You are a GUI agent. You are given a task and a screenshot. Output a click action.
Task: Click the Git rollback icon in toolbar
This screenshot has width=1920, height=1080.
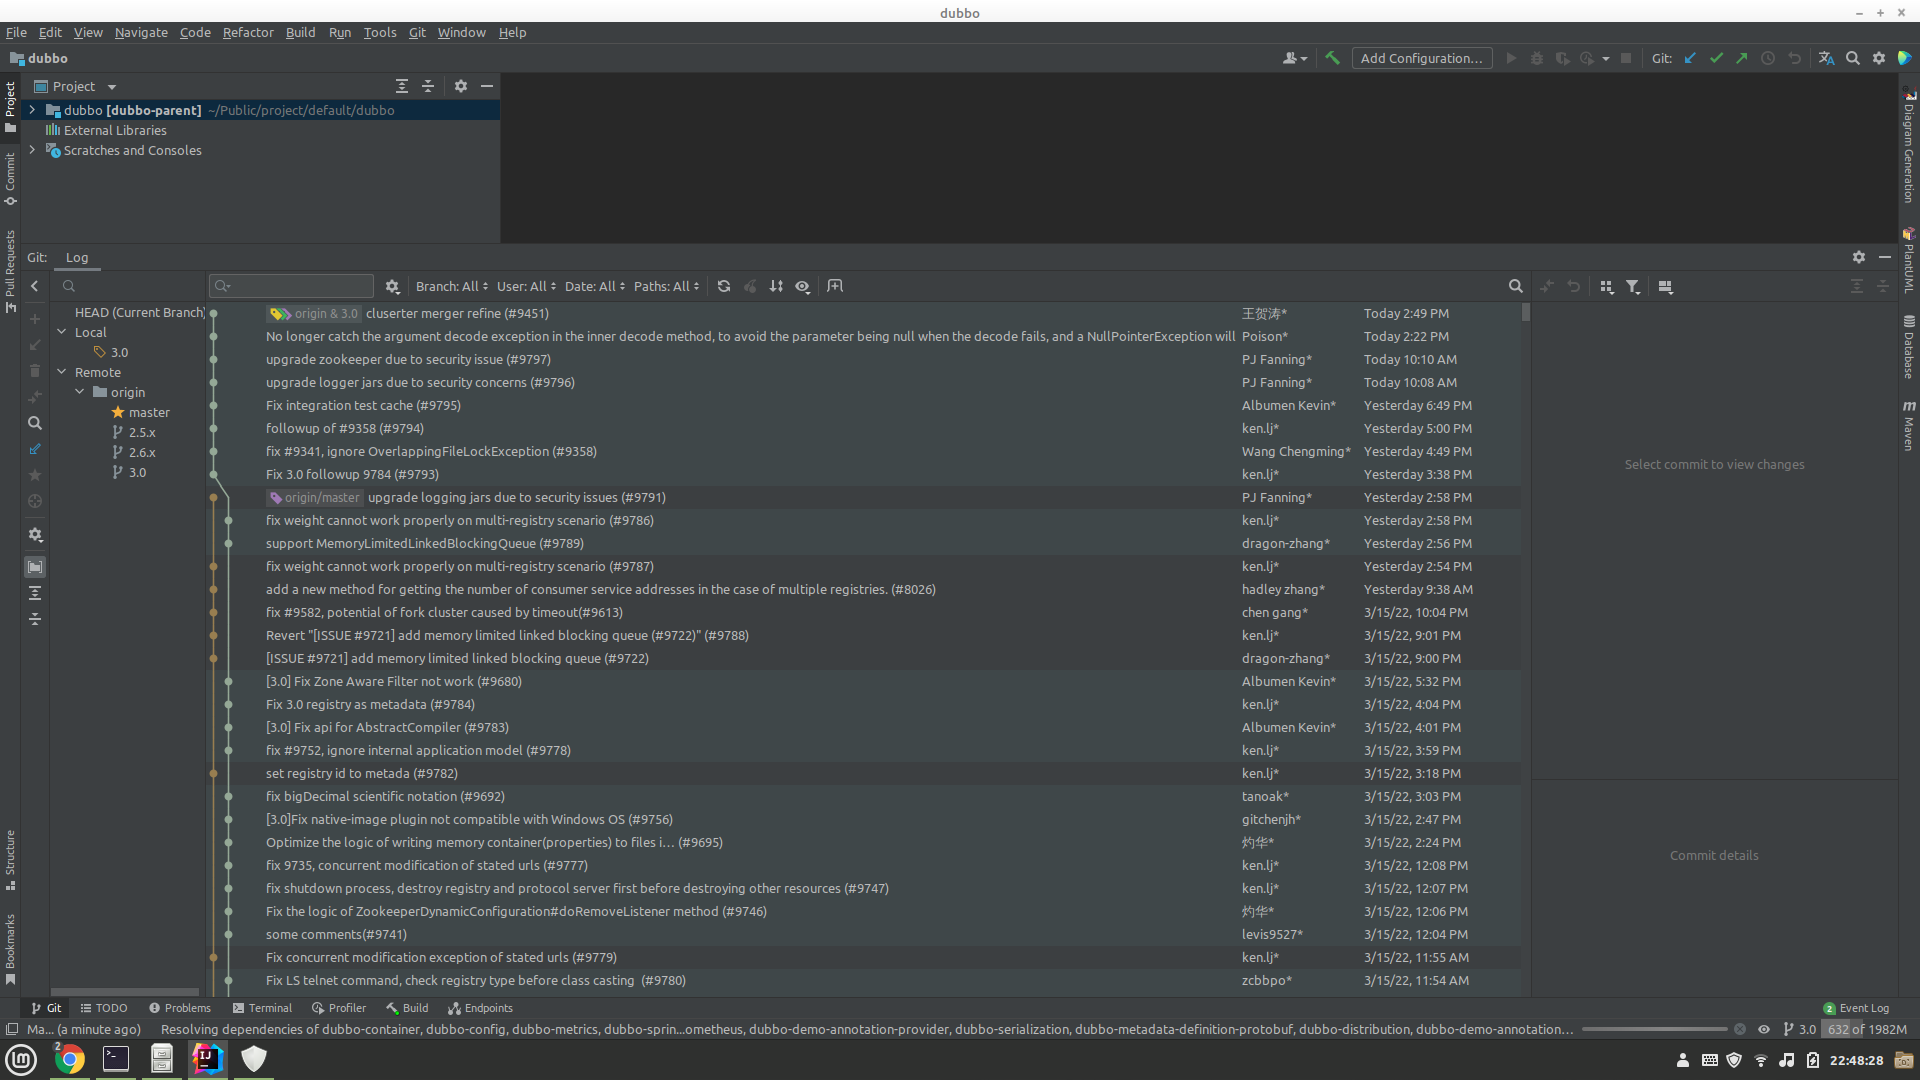tap(1794, 58)
